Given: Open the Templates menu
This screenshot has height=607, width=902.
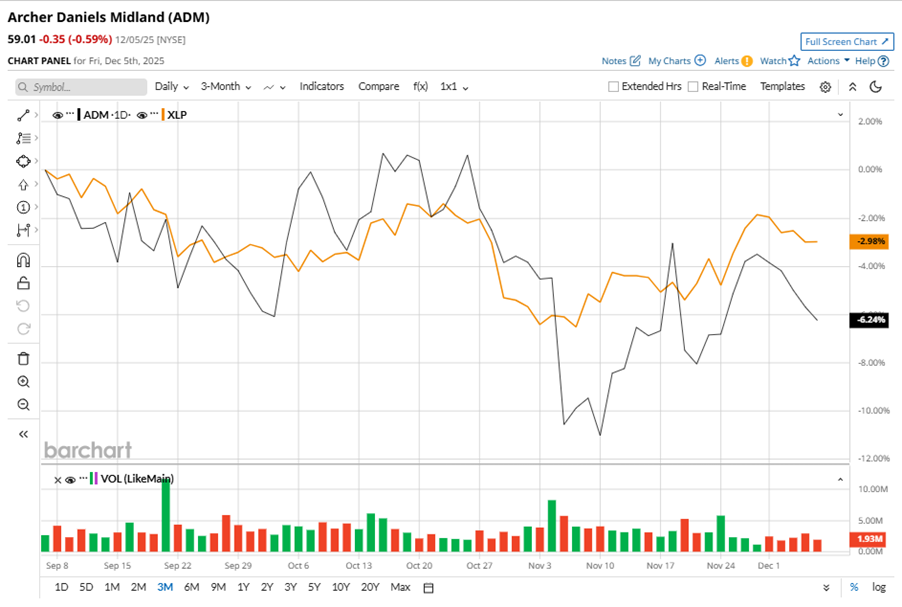Looking at the screenshot, I should click(782, 86).
